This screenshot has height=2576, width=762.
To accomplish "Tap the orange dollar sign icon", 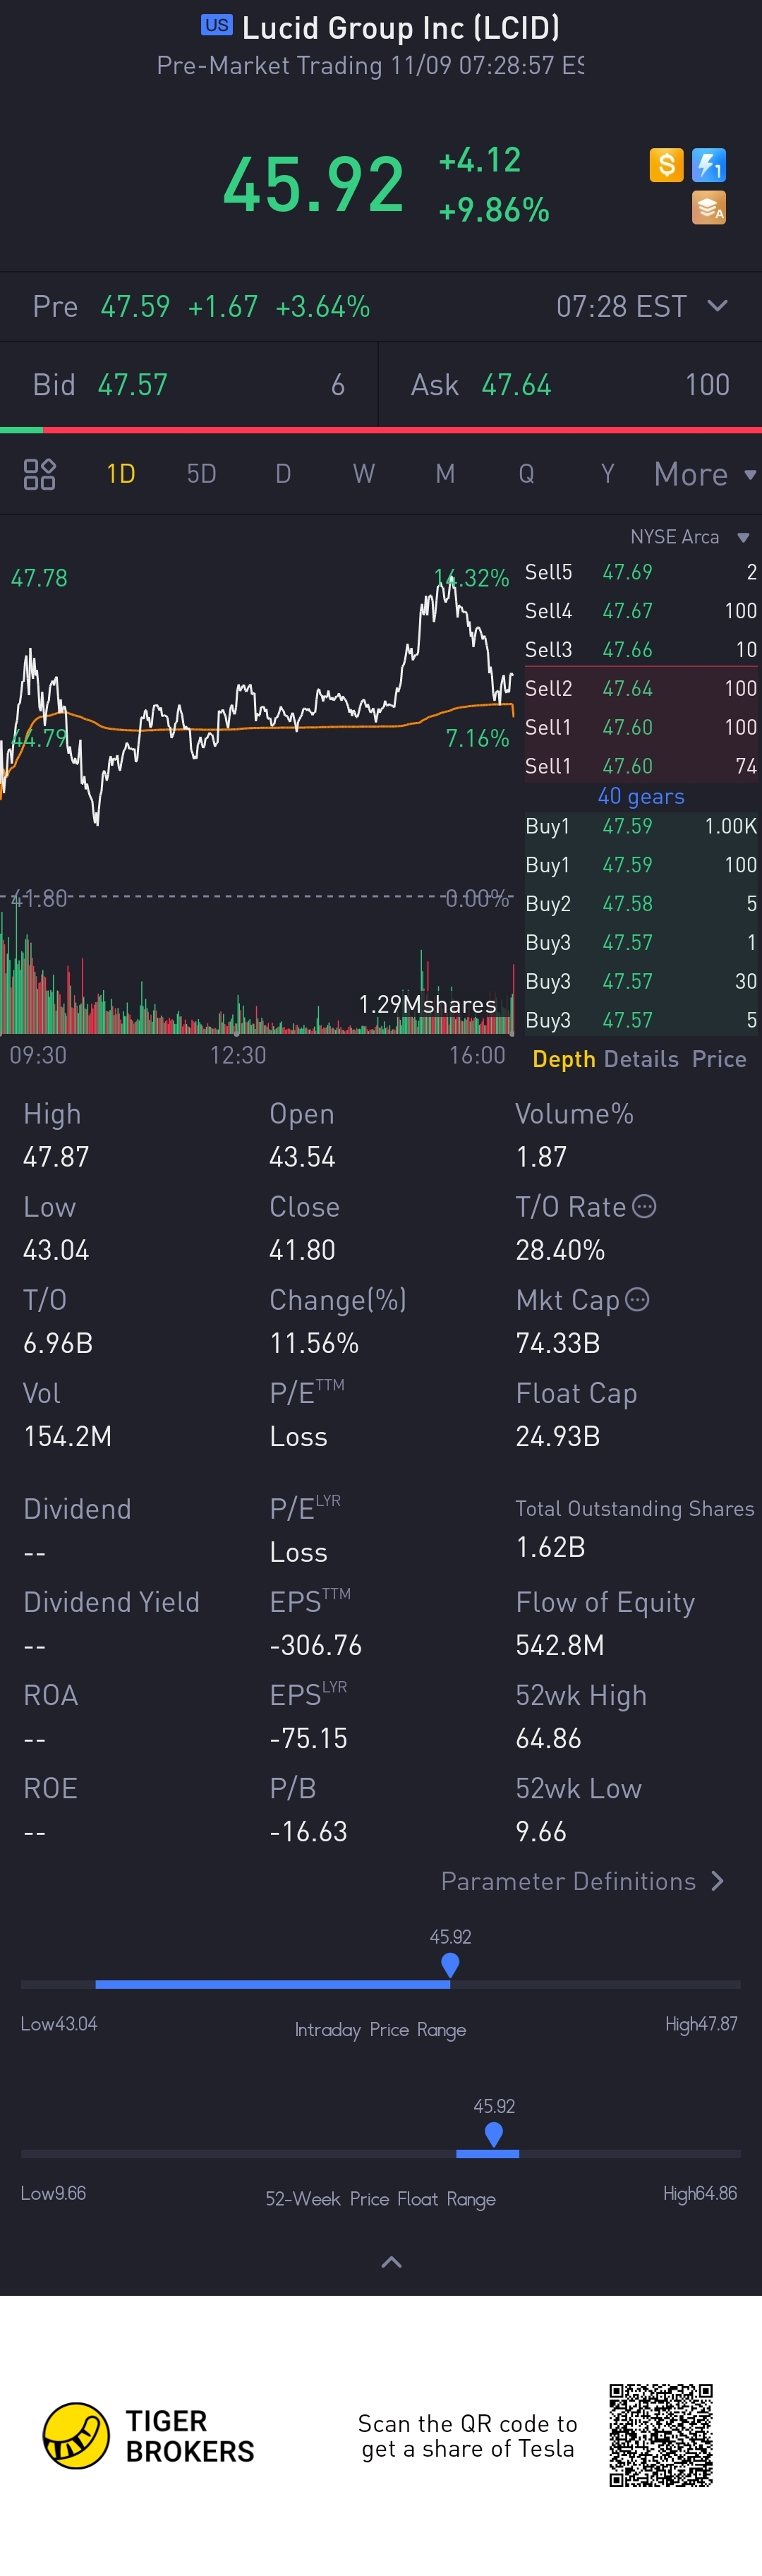I will pos(666,165).
